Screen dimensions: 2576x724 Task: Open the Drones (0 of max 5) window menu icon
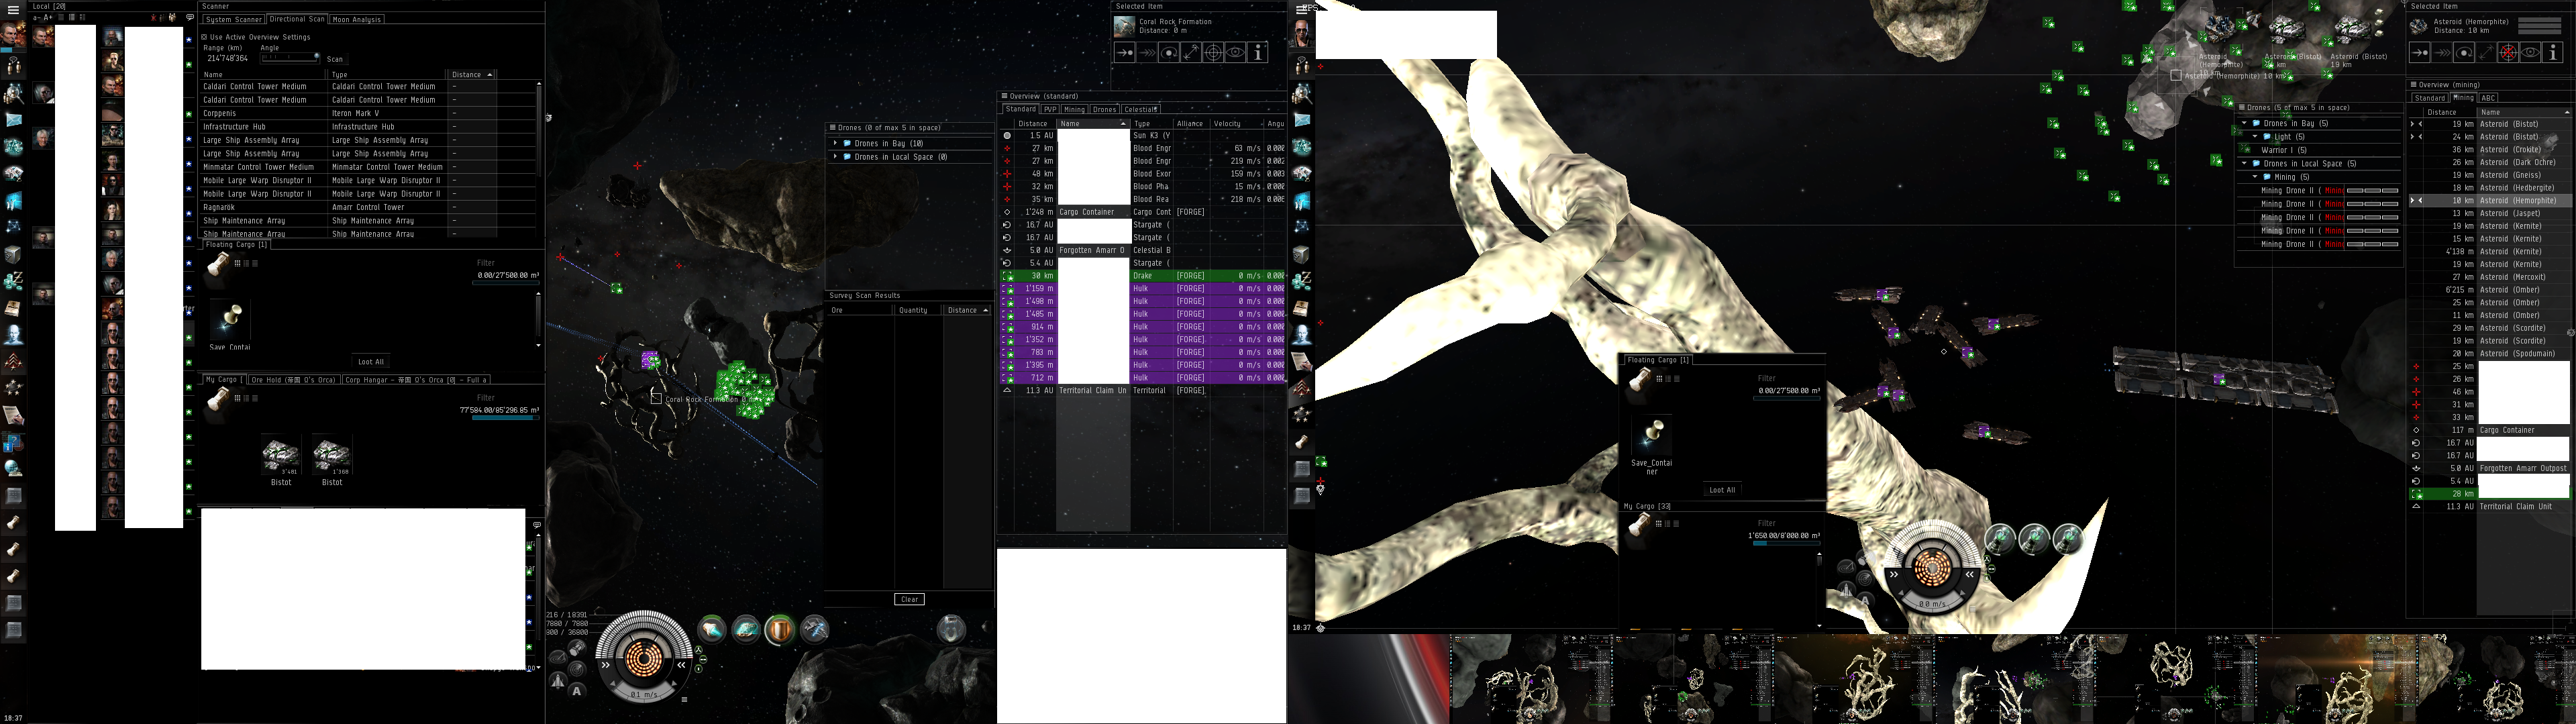pos(832,128)
